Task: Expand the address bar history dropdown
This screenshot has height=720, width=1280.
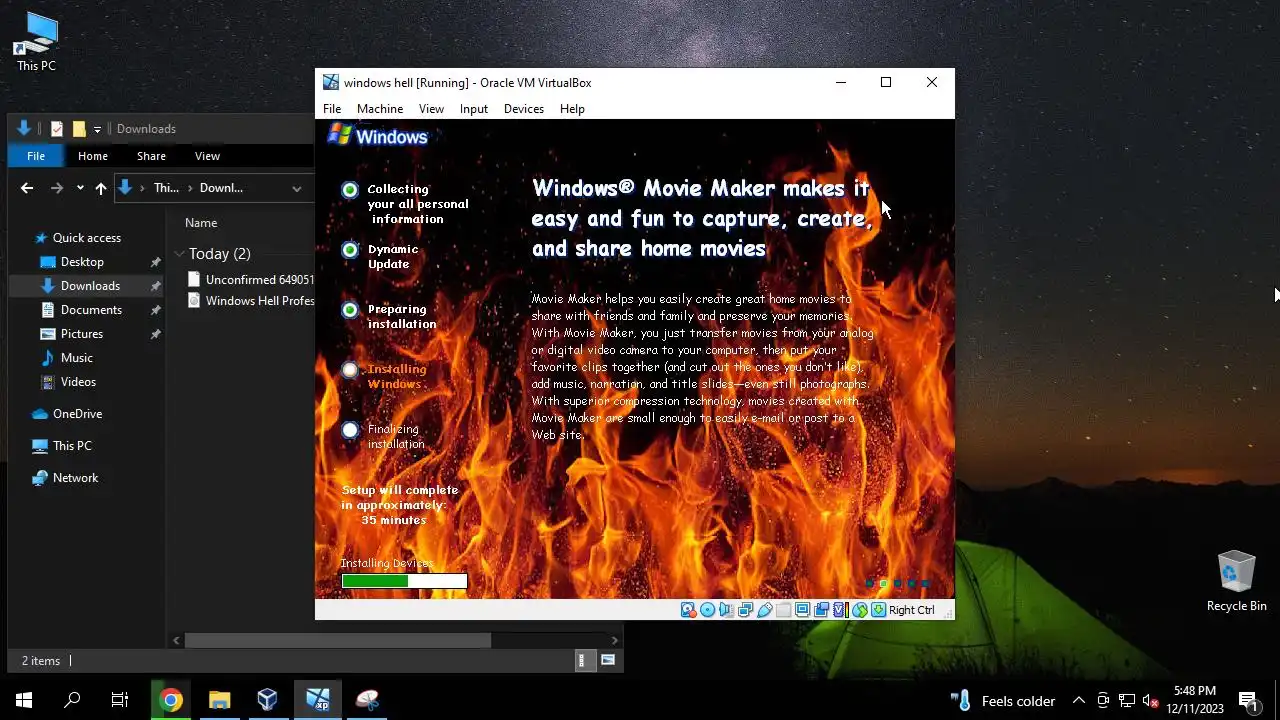Action: 297,188
